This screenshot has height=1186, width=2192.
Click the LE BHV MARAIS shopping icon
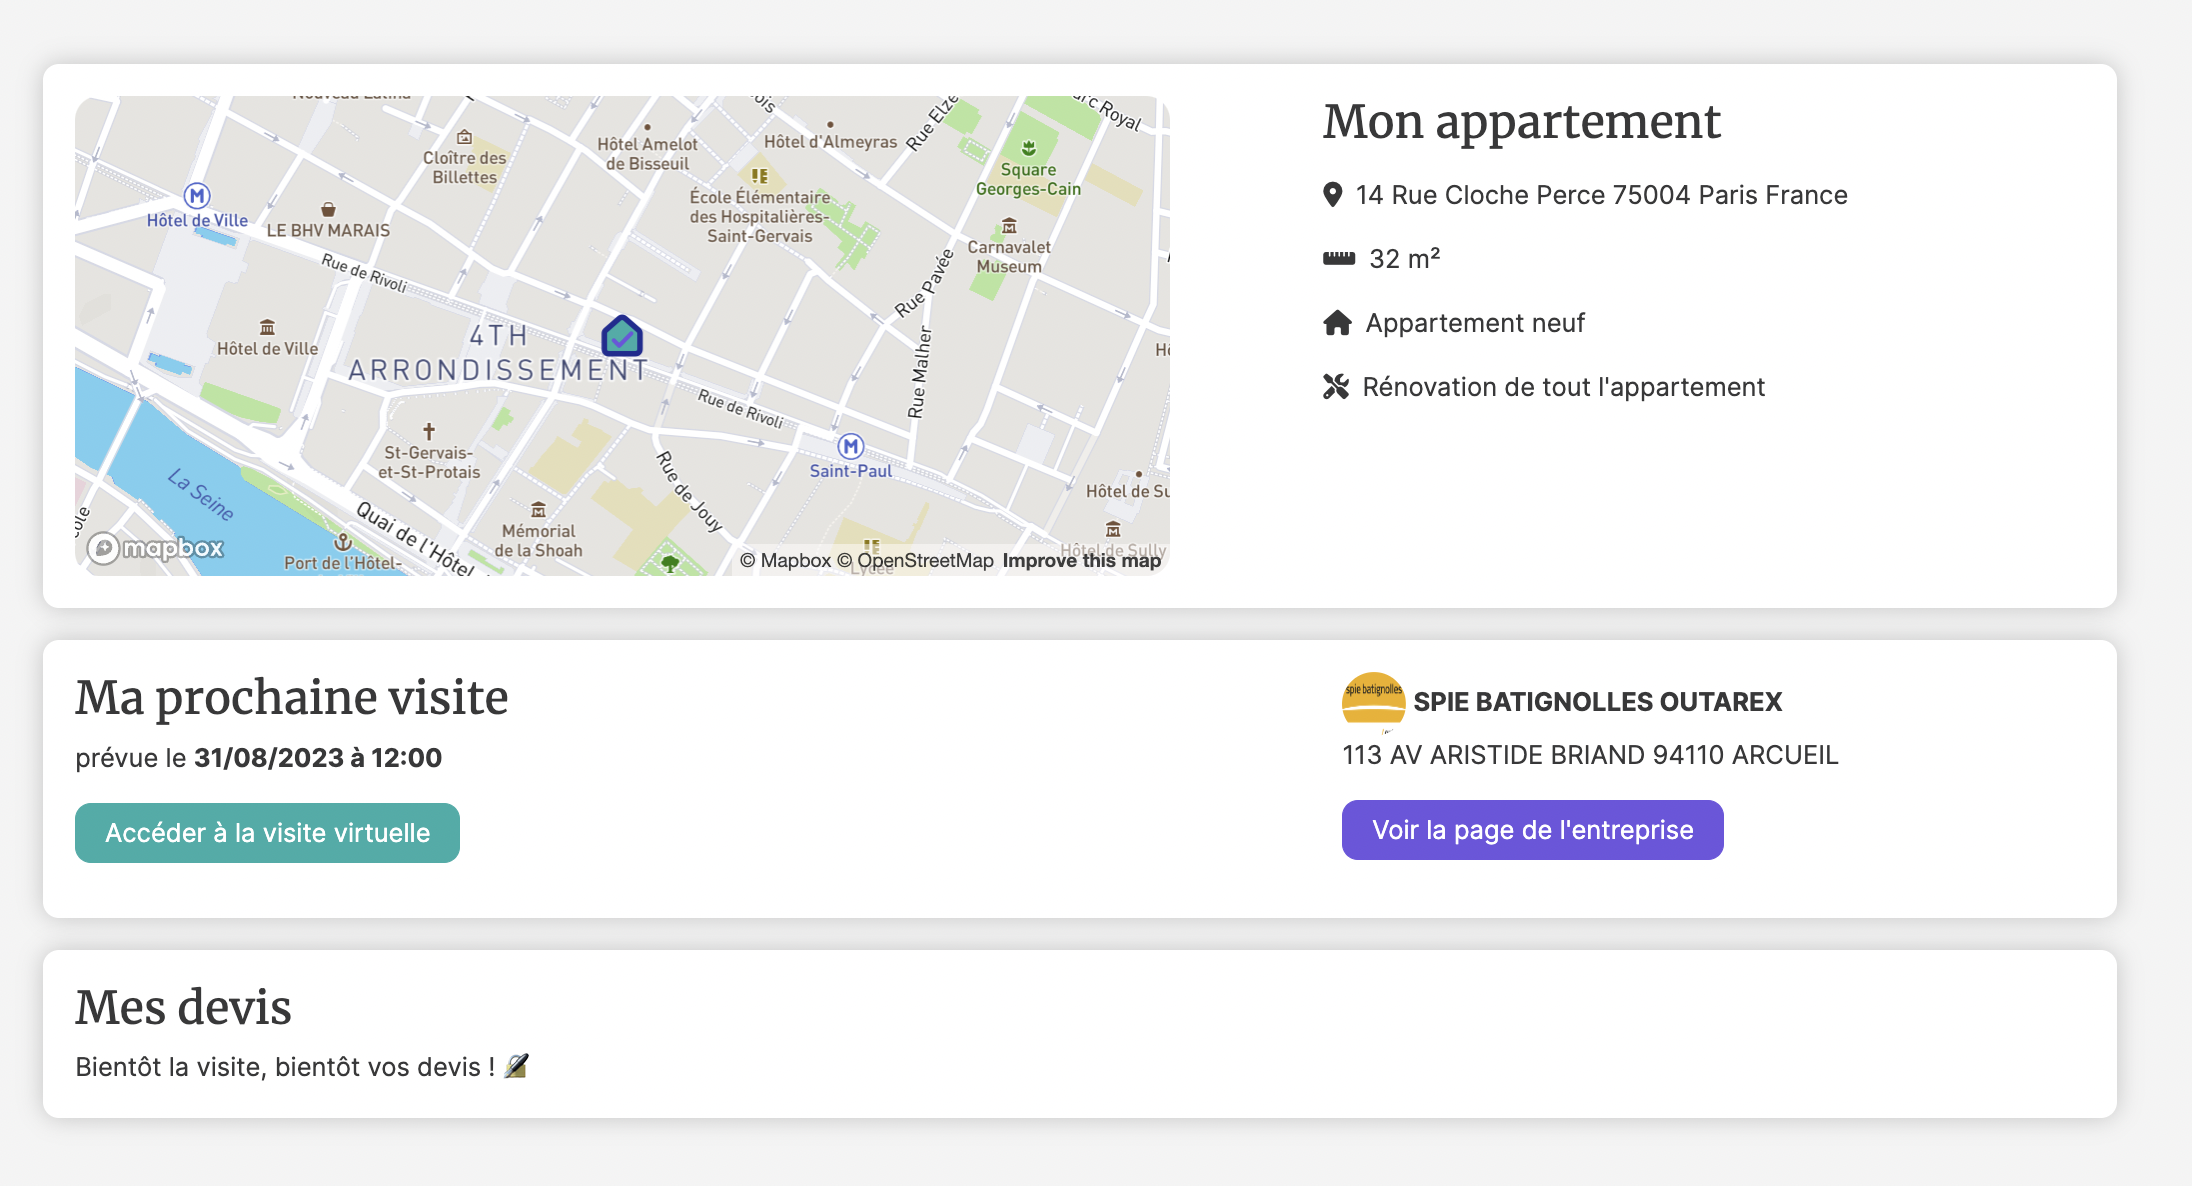pos(328,210)
